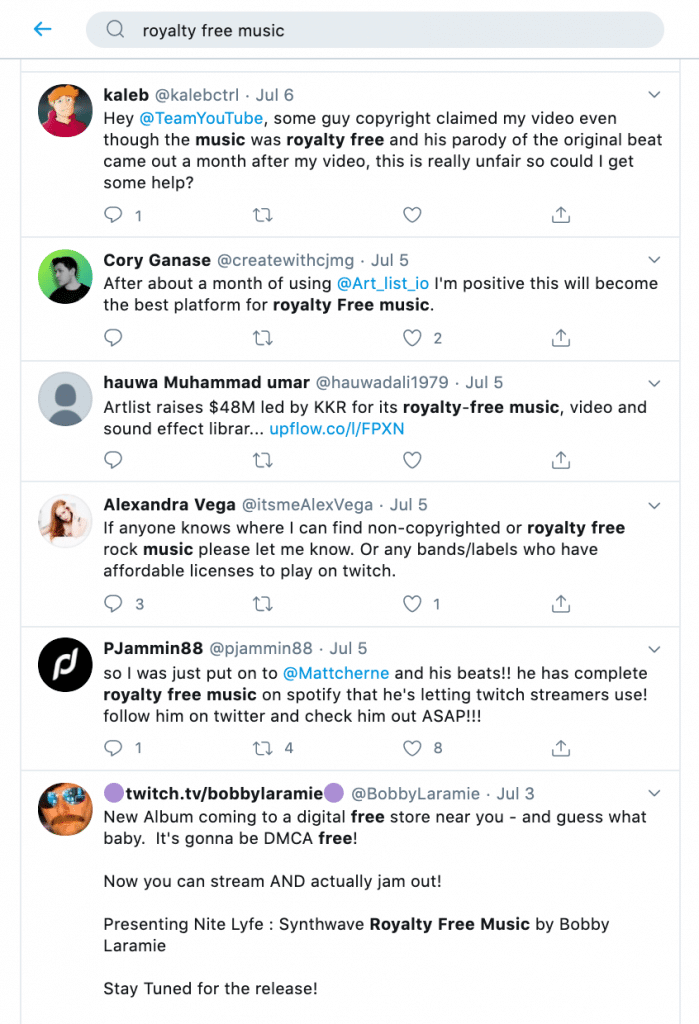Open chevron menu on bobbylaramie's tweet

pyautogui.click(x=654, y=793)
